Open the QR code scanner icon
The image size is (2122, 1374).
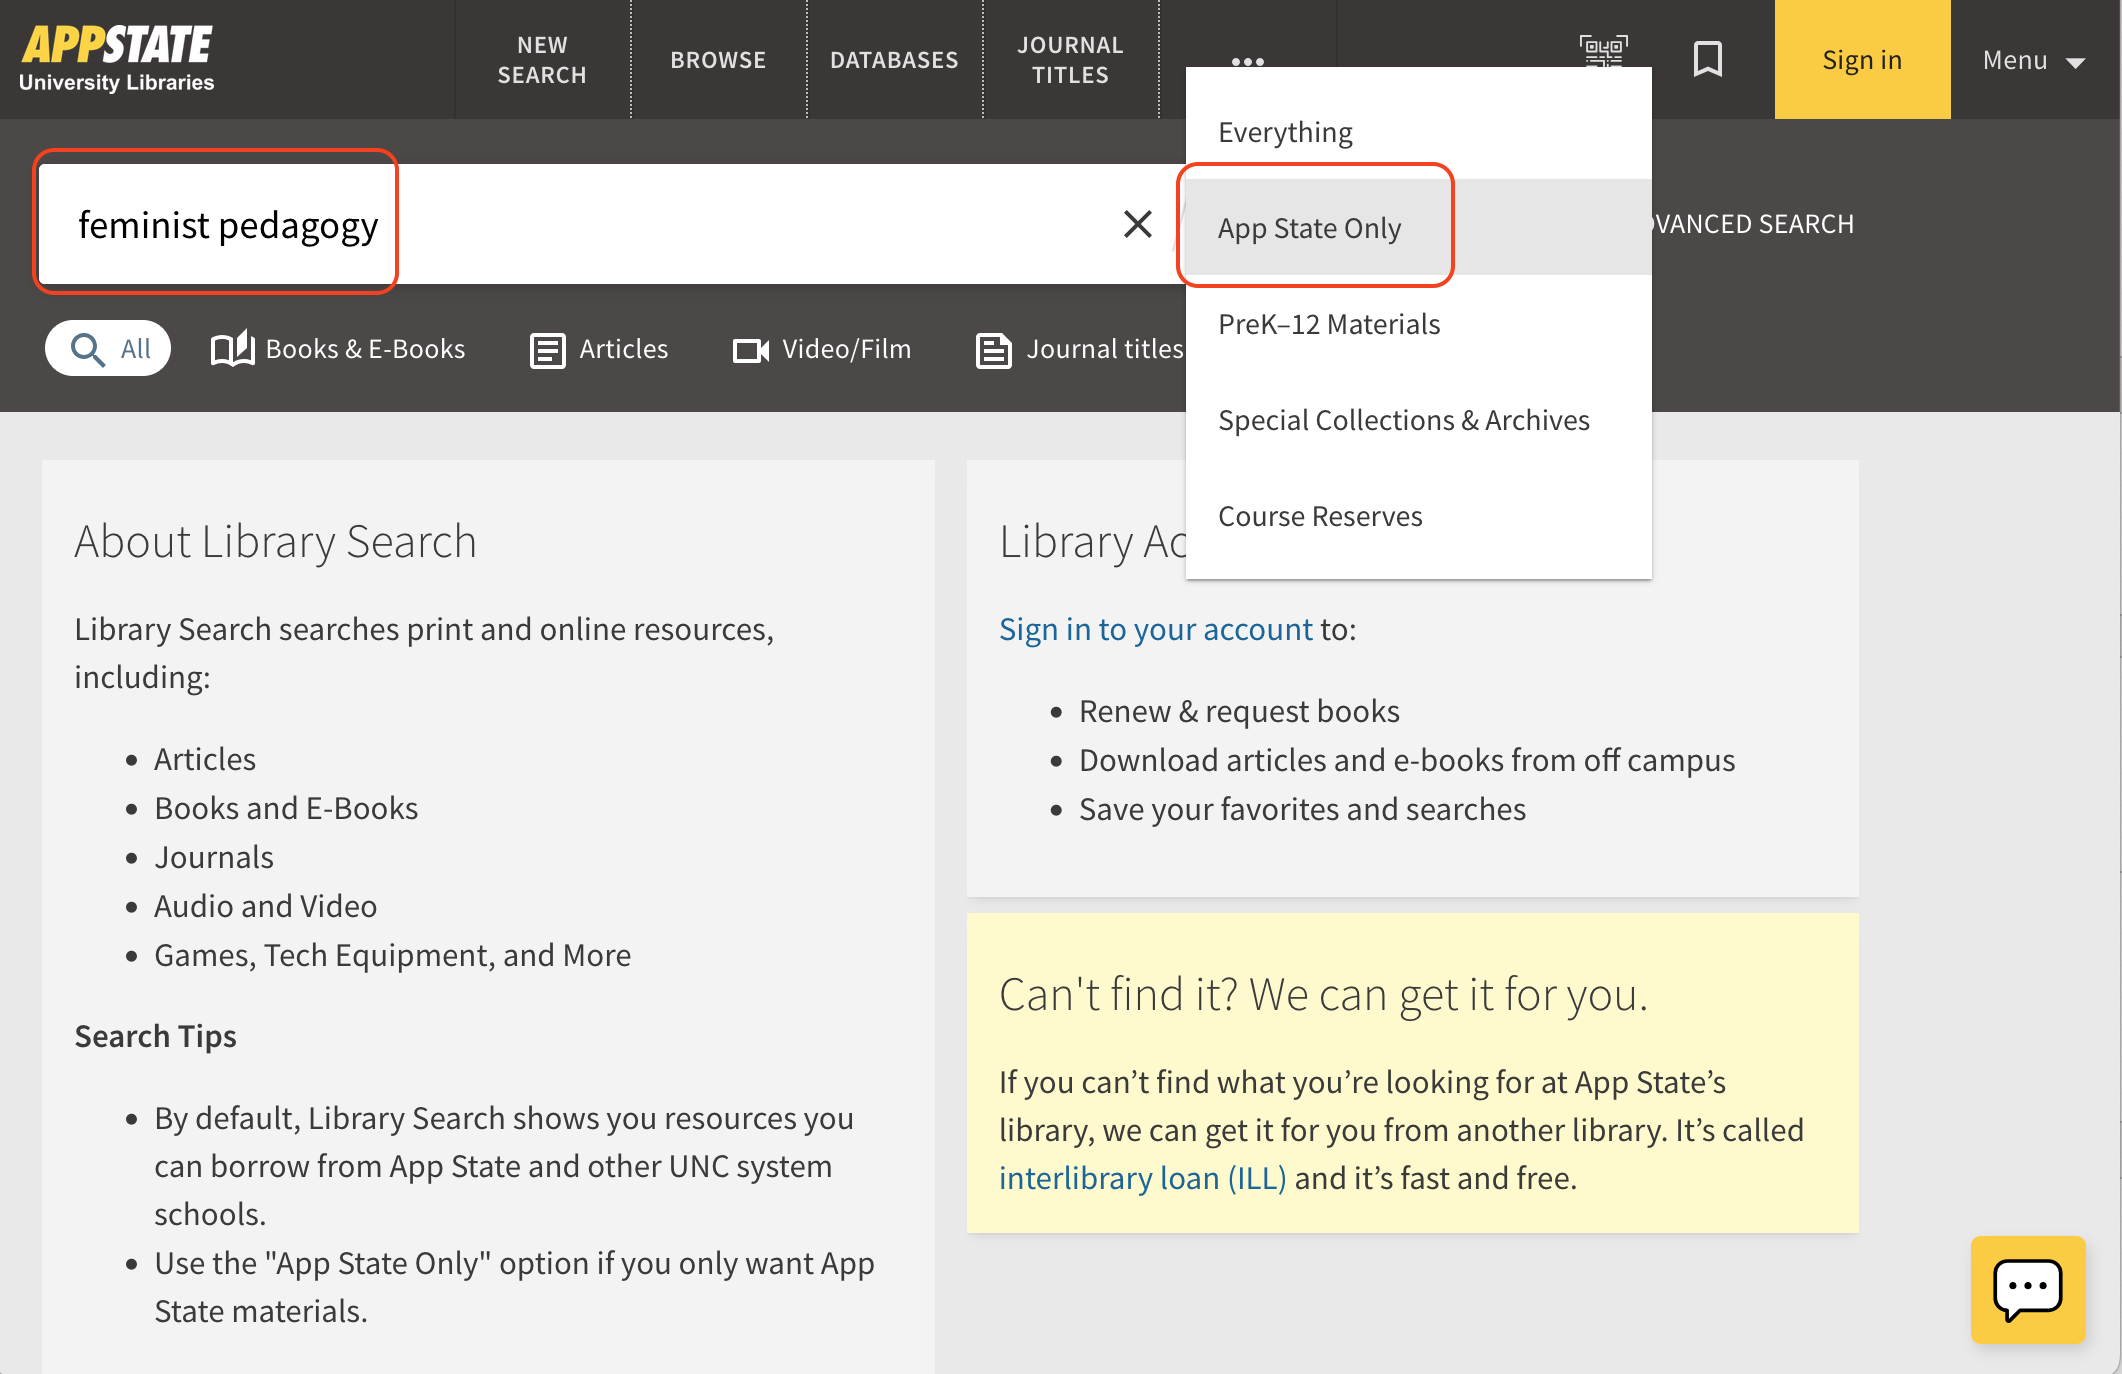pos(1603,50)
